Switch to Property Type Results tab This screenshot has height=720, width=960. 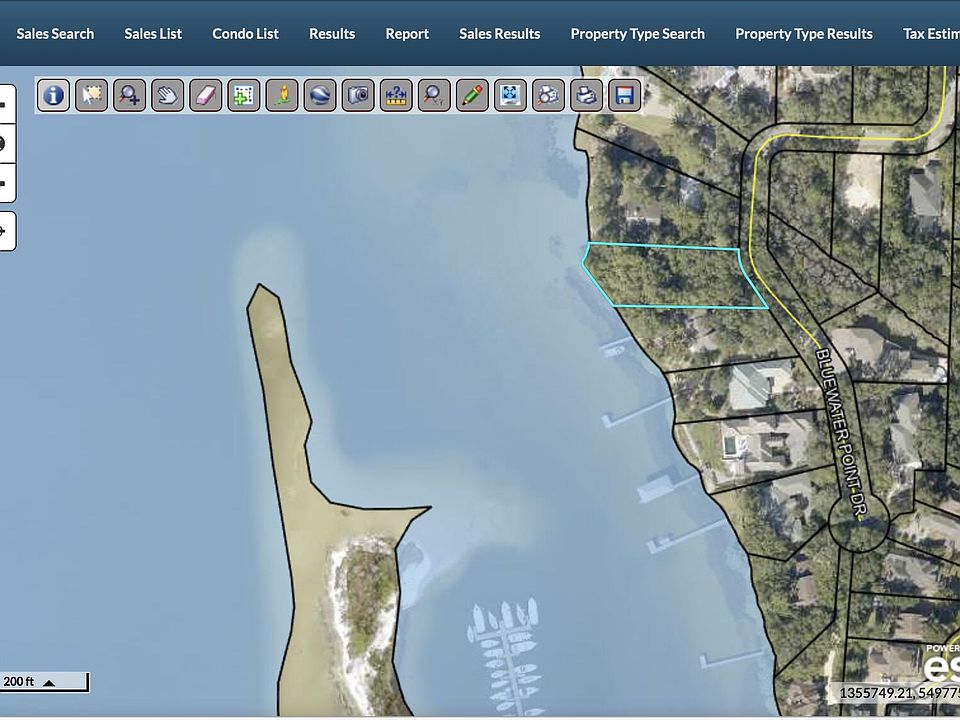pyautogui.click(x=804, y=34)
